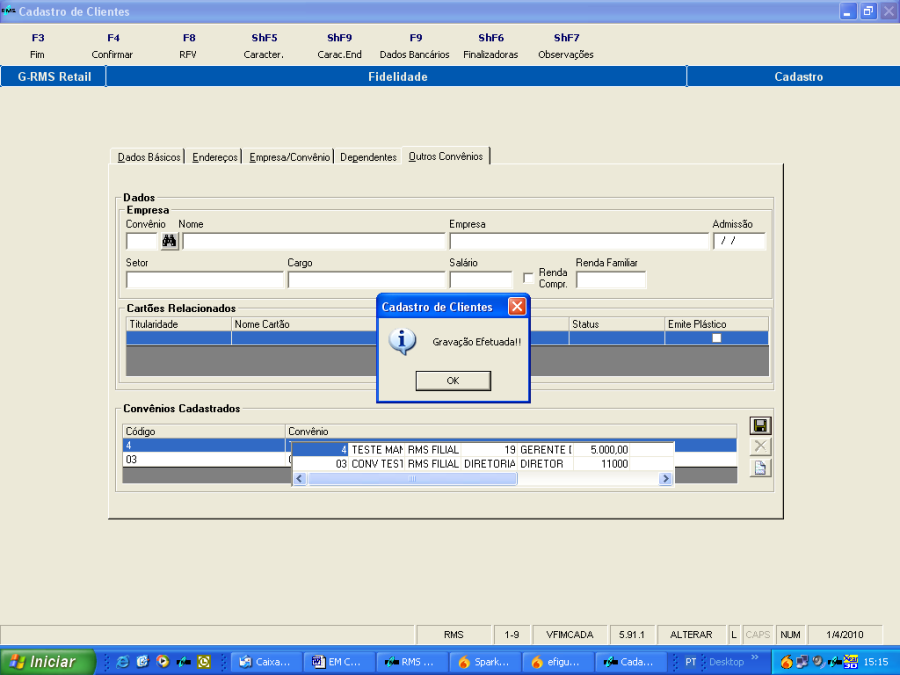Select the Outros Convênios tab
Image resolution: width=900 pixels, height=675 pixels.
(x=445, y=156)
